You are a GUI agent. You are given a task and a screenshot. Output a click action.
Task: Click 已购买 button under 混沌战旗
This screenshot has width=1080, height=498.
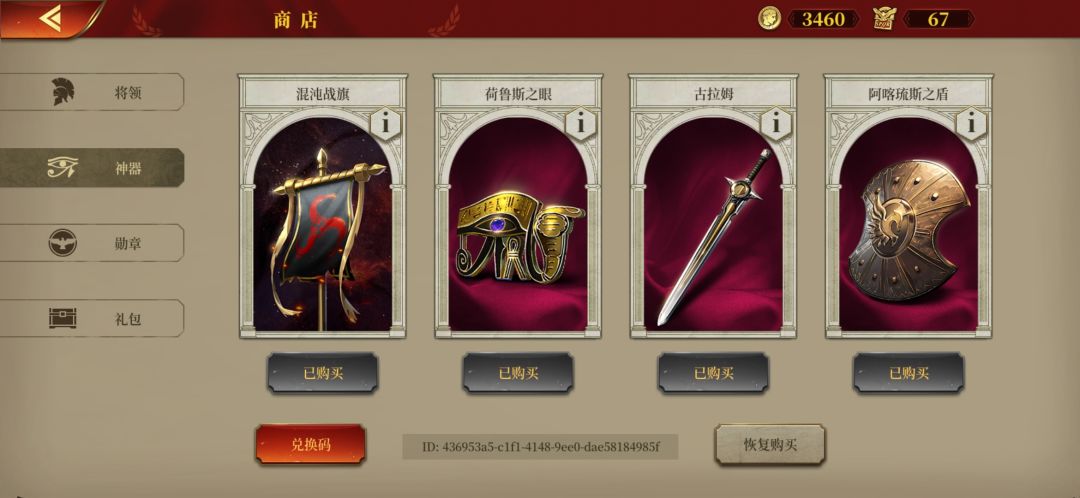pyautogui.click(x=322, y=373)
